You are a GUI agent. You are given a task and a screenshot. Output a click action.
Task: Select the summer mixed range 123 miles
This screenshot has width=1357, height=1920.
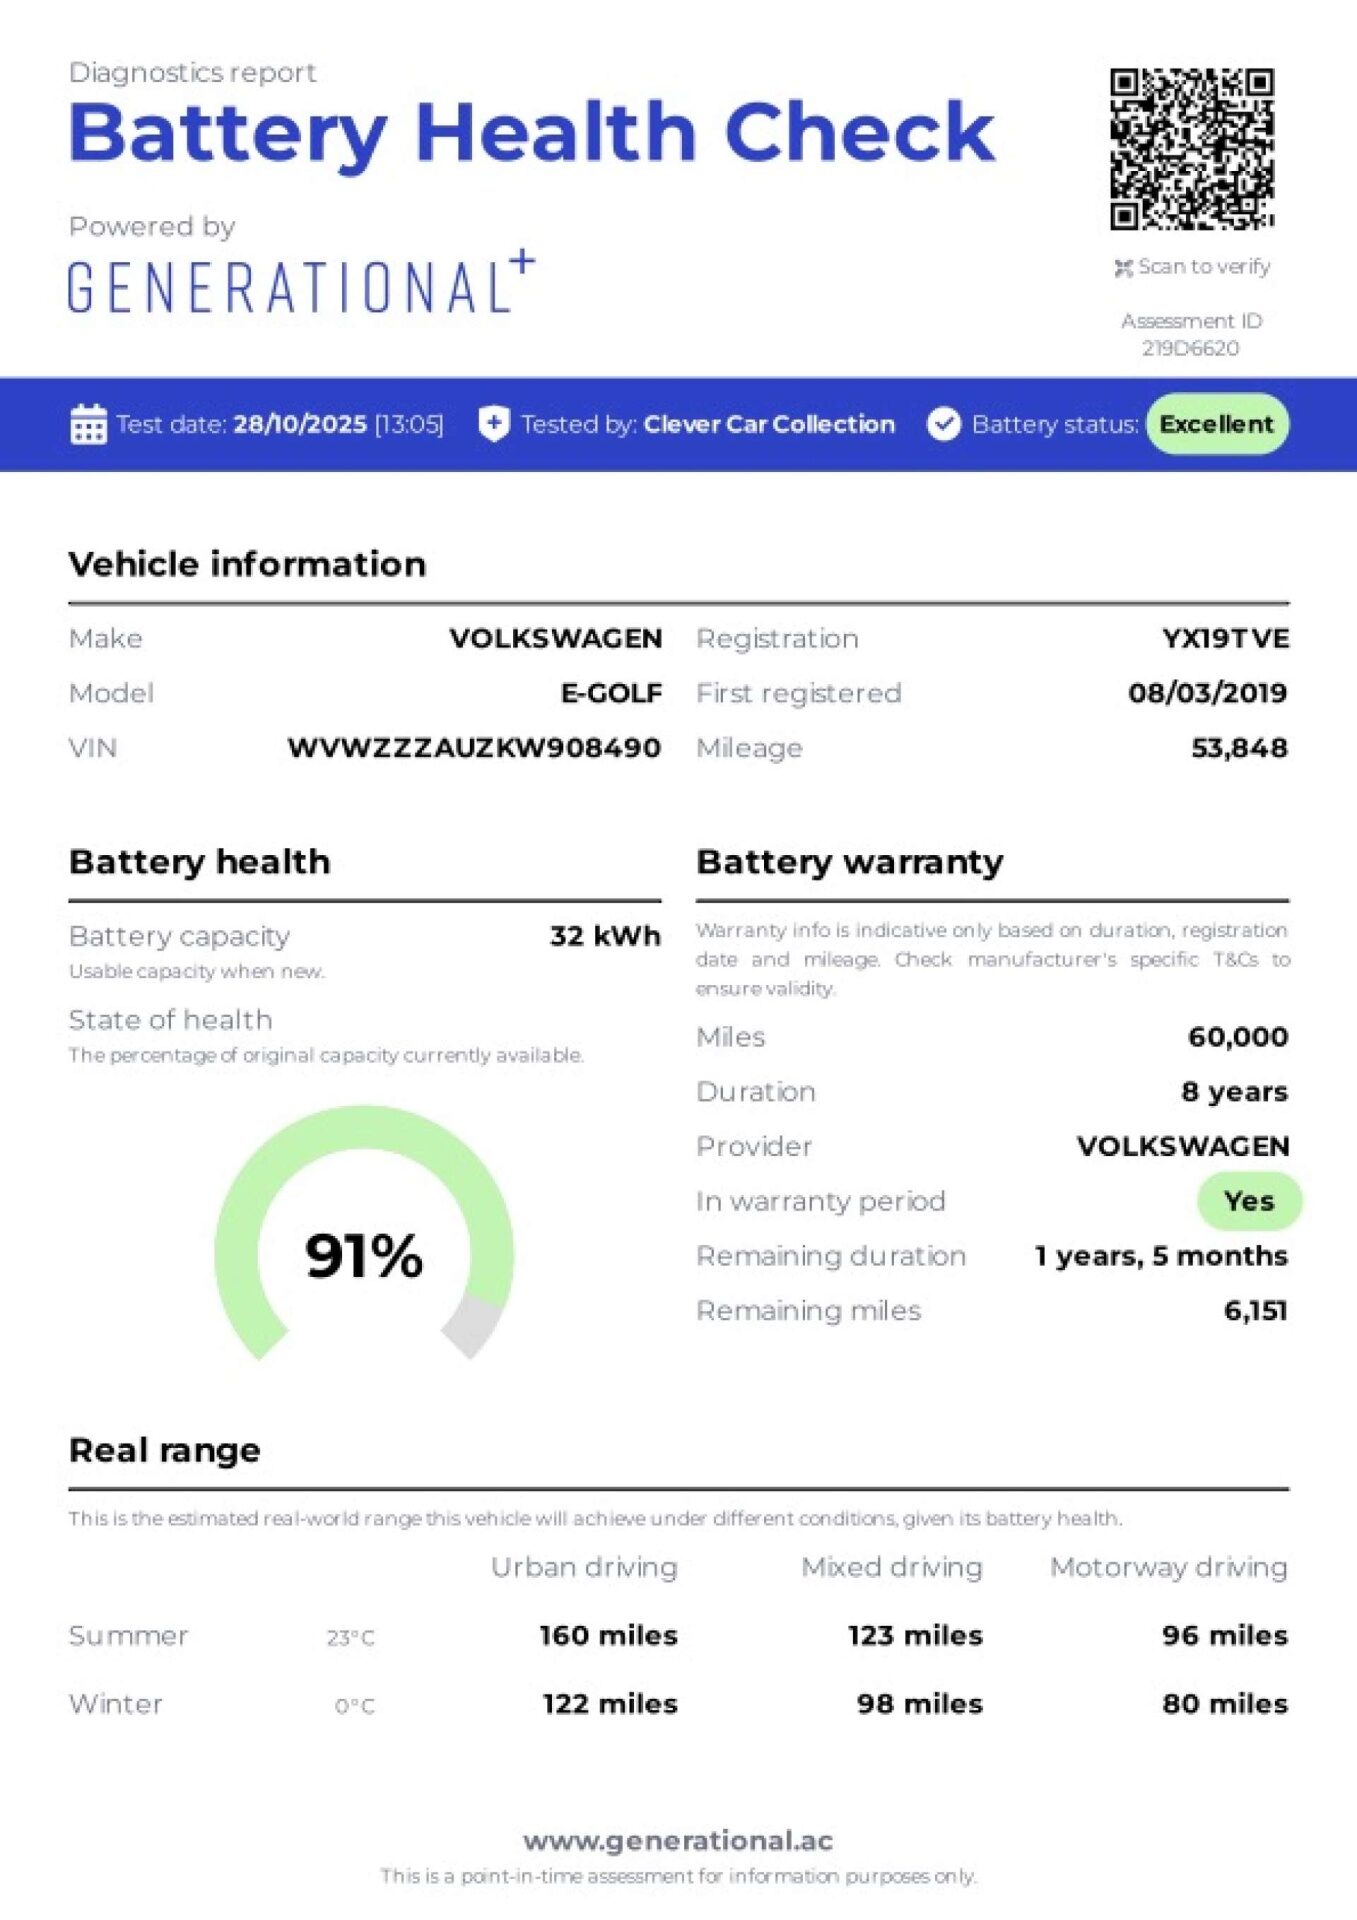pos(916,1635)
